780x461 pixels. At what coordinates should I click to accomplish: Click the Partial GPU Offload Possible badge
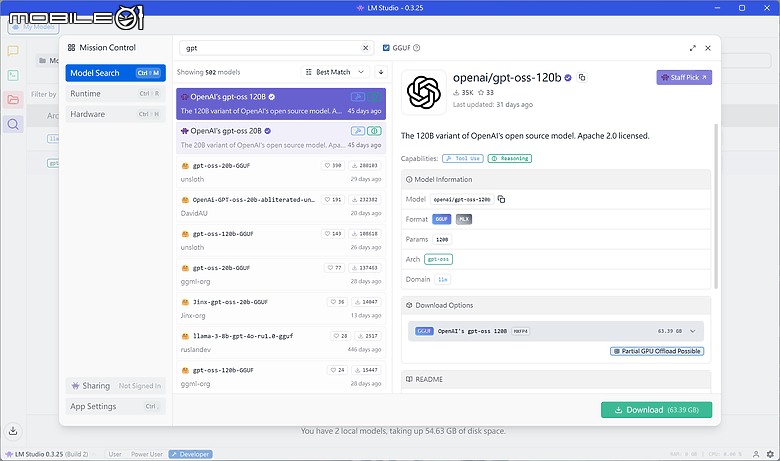(x=657, y=351)
